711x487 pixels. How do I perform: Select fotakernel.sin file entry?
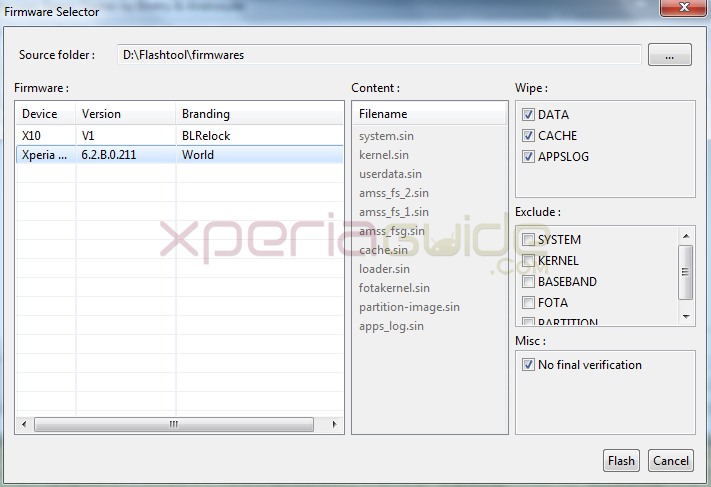[x=394, y=288]
